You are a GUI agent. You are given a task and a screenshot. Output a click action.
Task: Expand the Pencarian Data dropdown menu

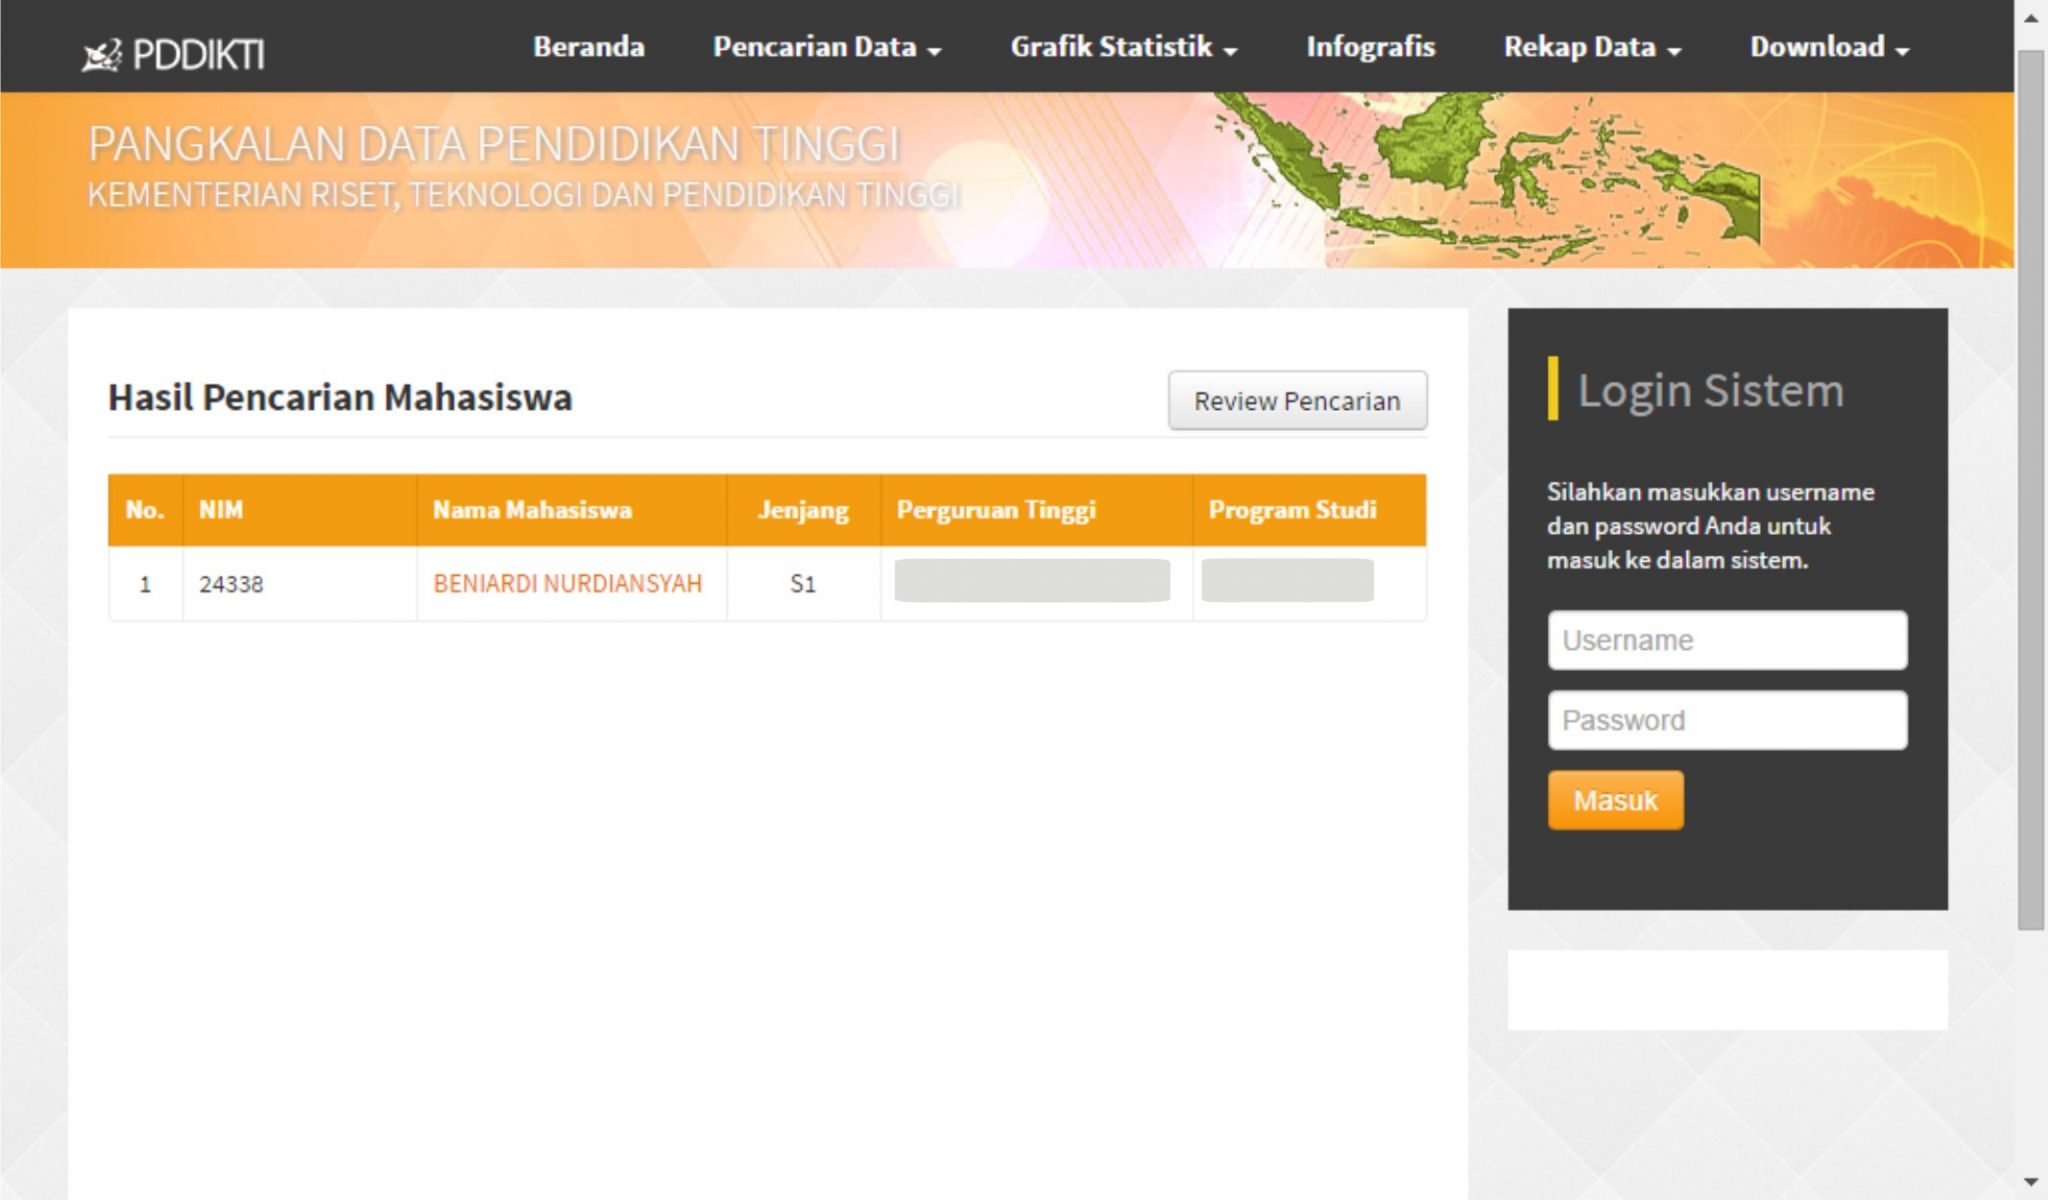click(x=826, y=47)
